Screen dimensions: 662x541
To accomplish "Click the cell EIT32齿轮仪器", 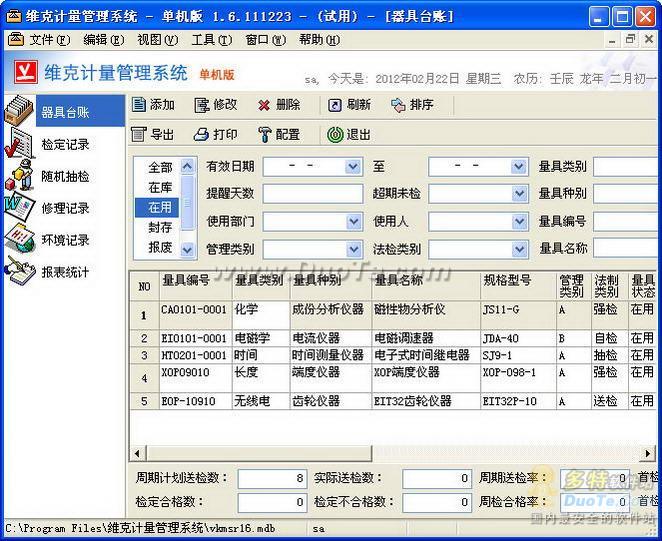I will 426,401.
